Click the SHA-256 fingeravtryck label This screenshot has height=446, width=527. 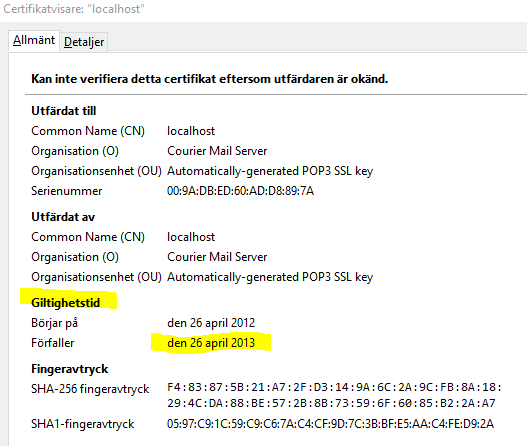pyautogui.click(x=90, y=389)
